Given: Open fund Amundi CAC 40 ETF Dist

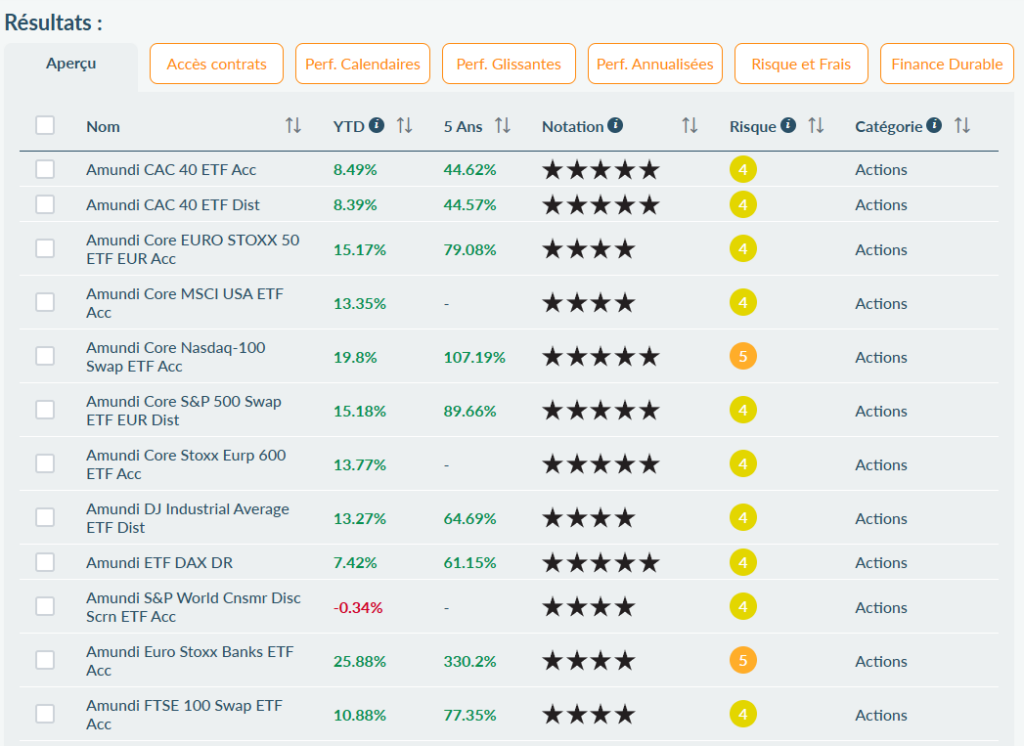Looking at the screenshot, I should tap(173, 205).
